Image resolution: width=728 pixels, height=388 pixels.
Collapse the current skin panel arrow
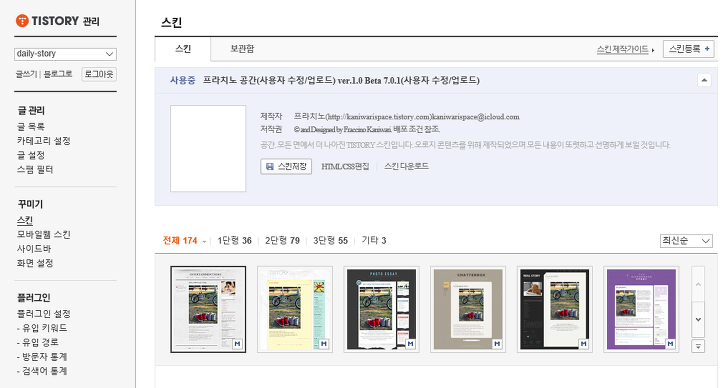(704, 80)
